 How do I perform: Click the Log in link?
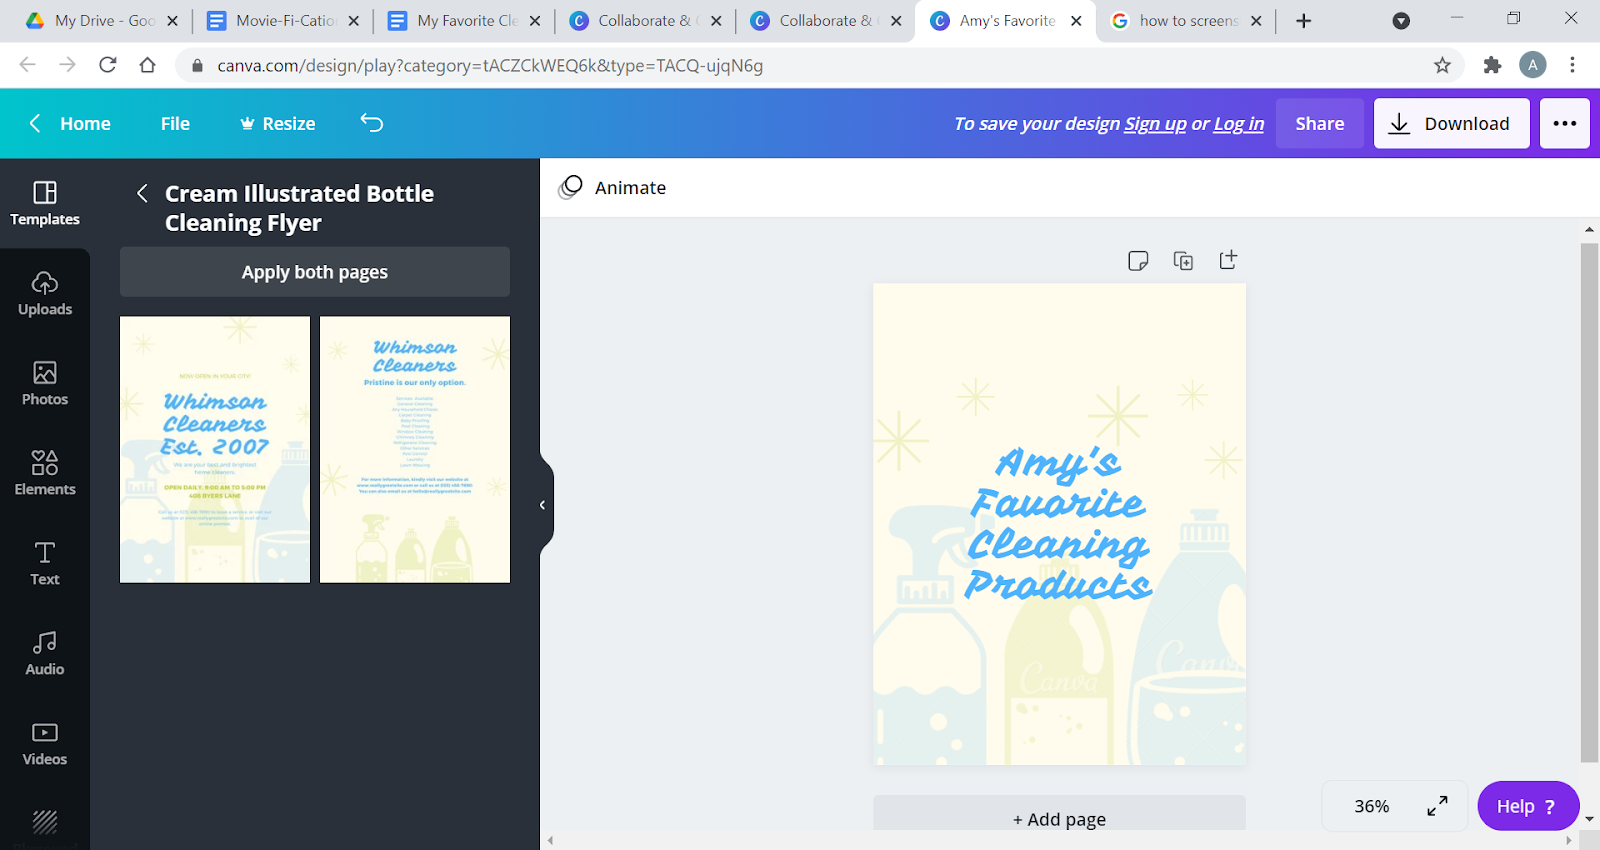tap(1239, 124)
